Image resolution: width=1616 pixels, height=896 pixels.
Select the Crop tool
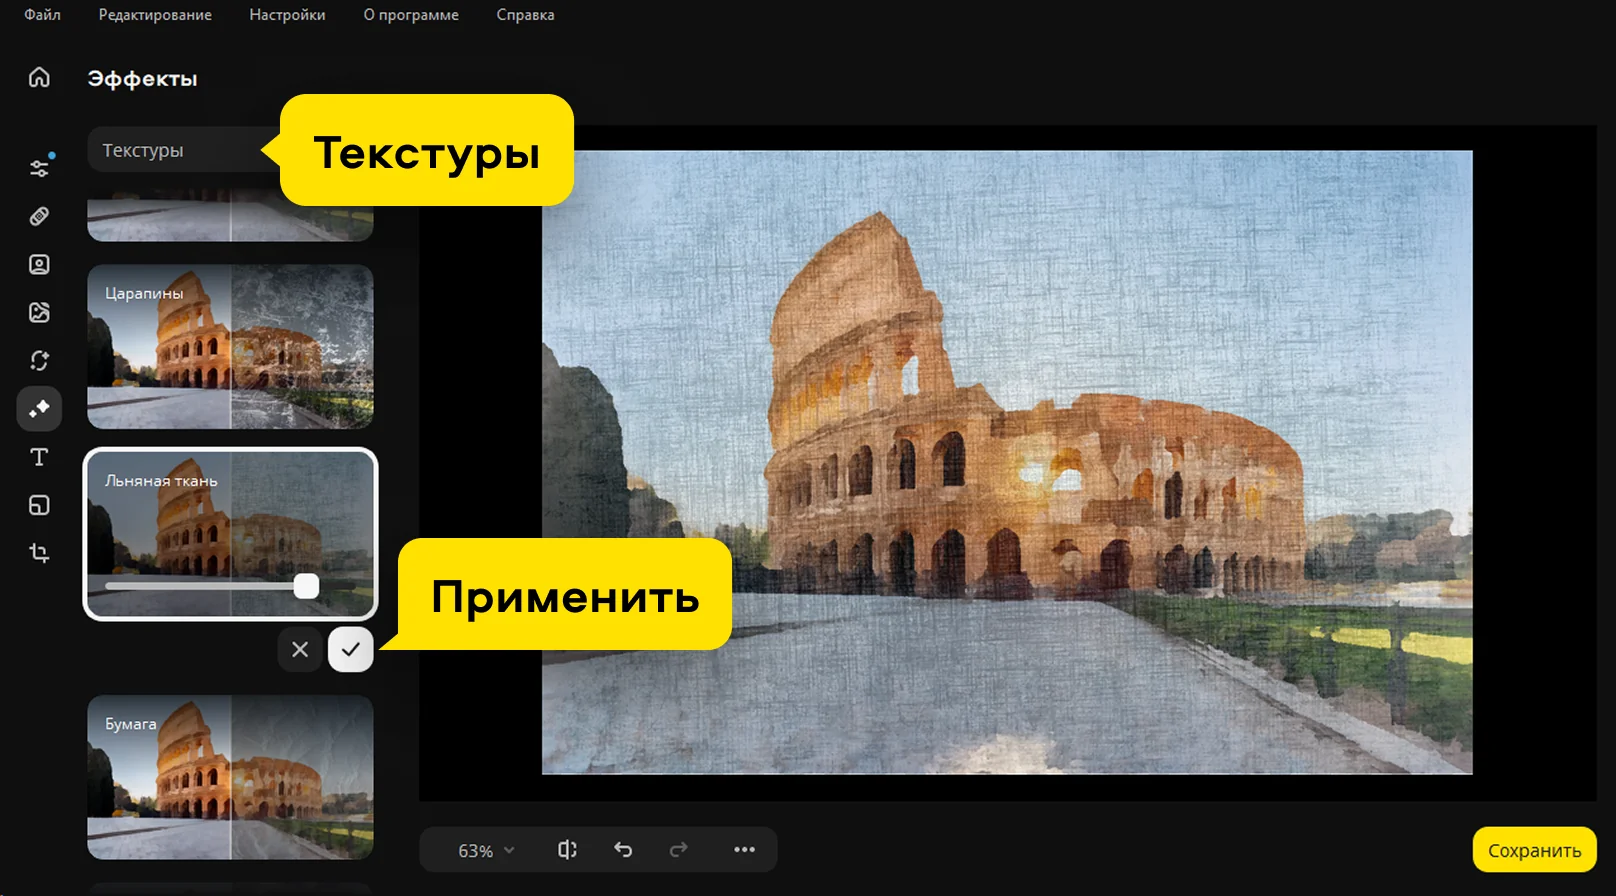pyautogui.click(x=39, y=553)
